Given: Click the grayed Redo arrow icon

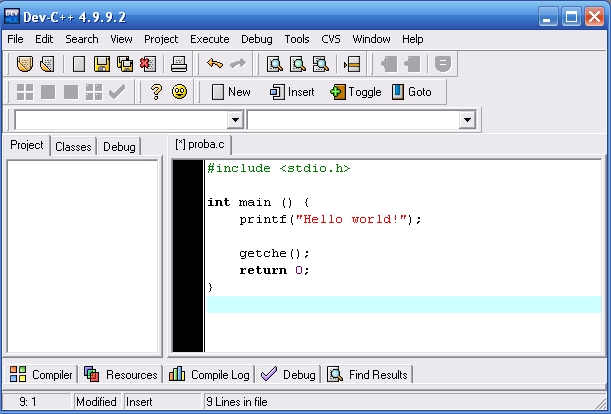Looking at the screenshot, I should point(238,64).
